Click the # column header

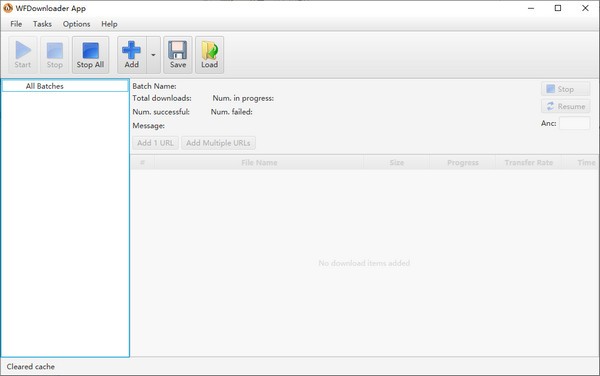pyautogui.click(x=142, y=163)
